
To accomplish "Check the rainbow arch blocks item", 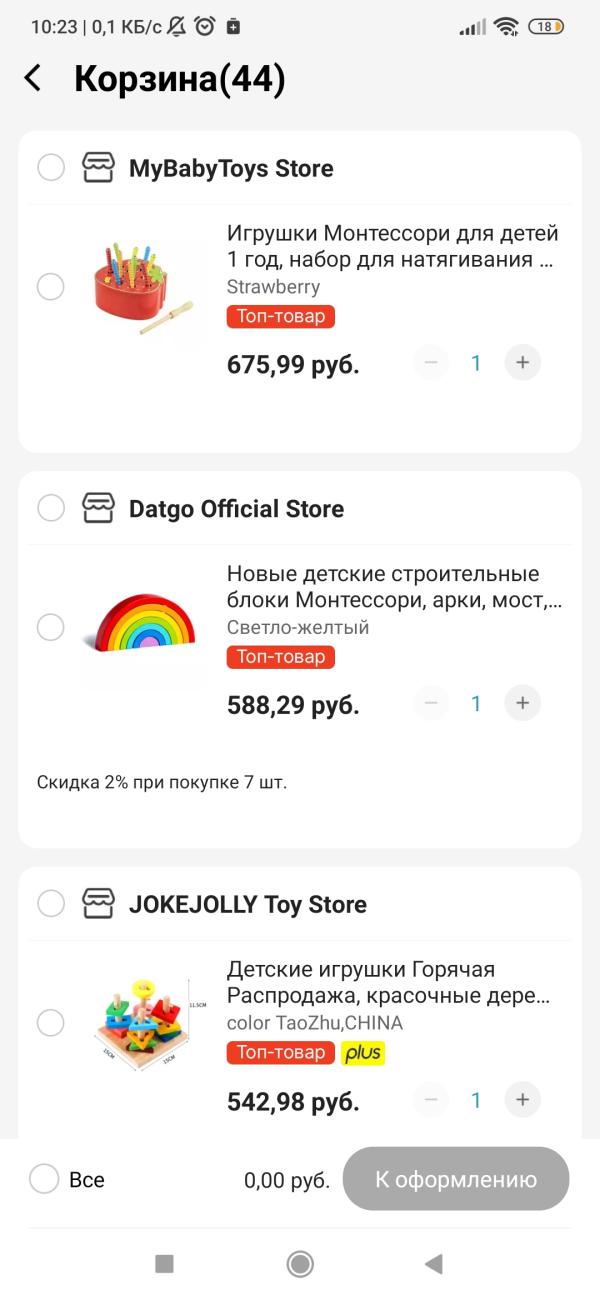I will point(51,627).
